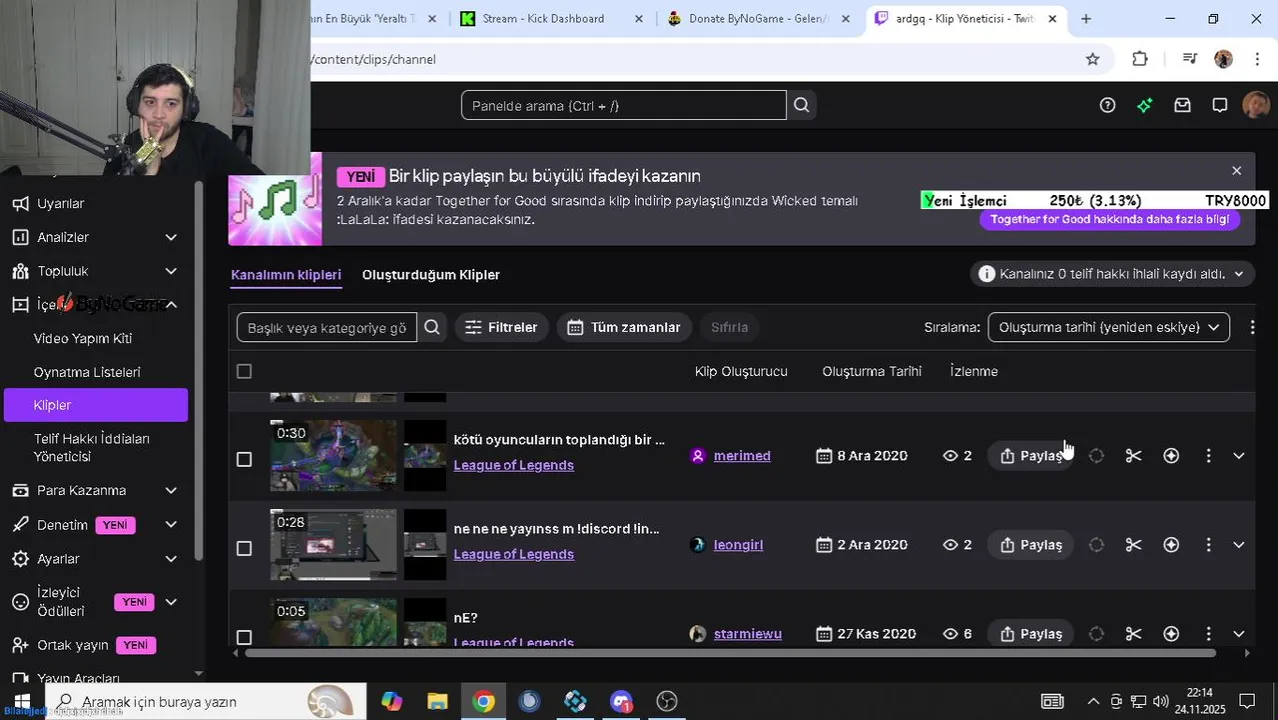The height and width of the screenshot is (720, 1278).
Task: Open the inbox mail icon in header
Action: pos(1182,105)
